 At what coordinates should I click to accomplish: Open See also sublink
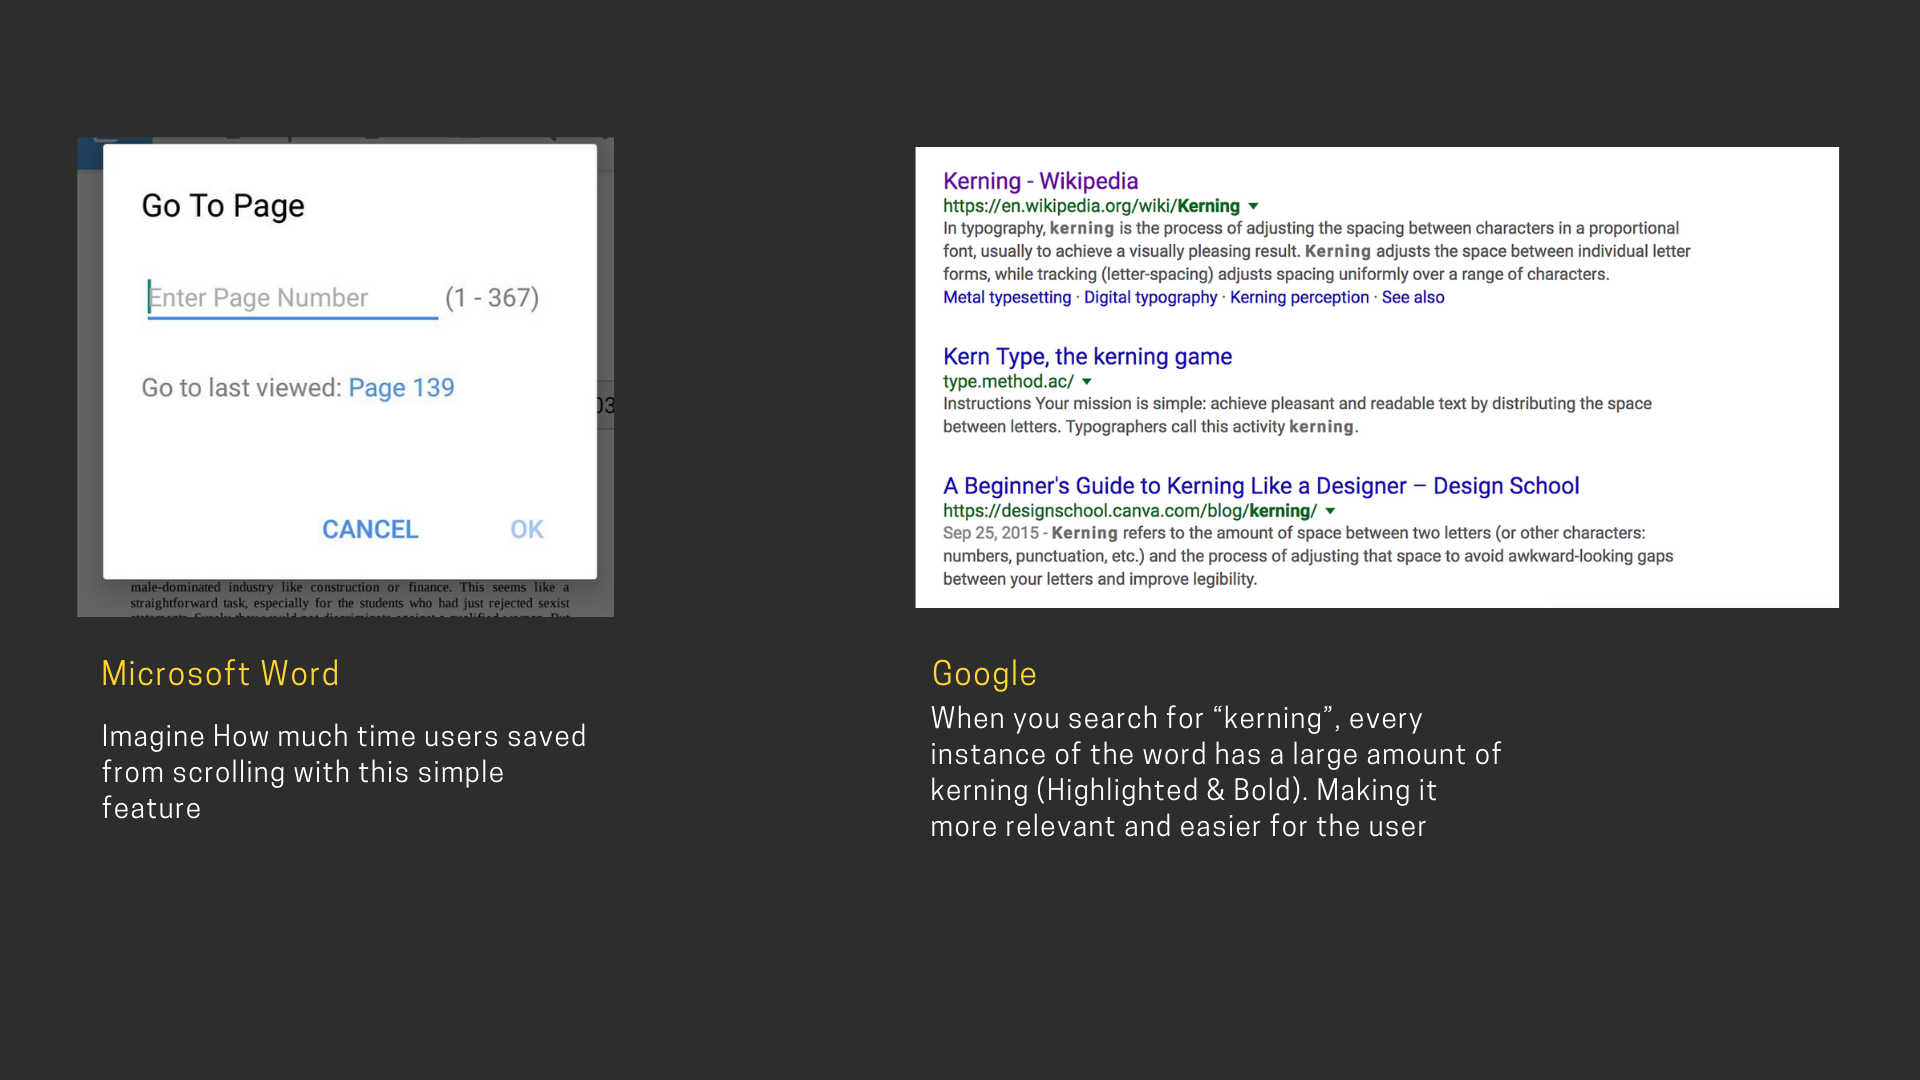pyautogui.click(x=1413, y=297)
